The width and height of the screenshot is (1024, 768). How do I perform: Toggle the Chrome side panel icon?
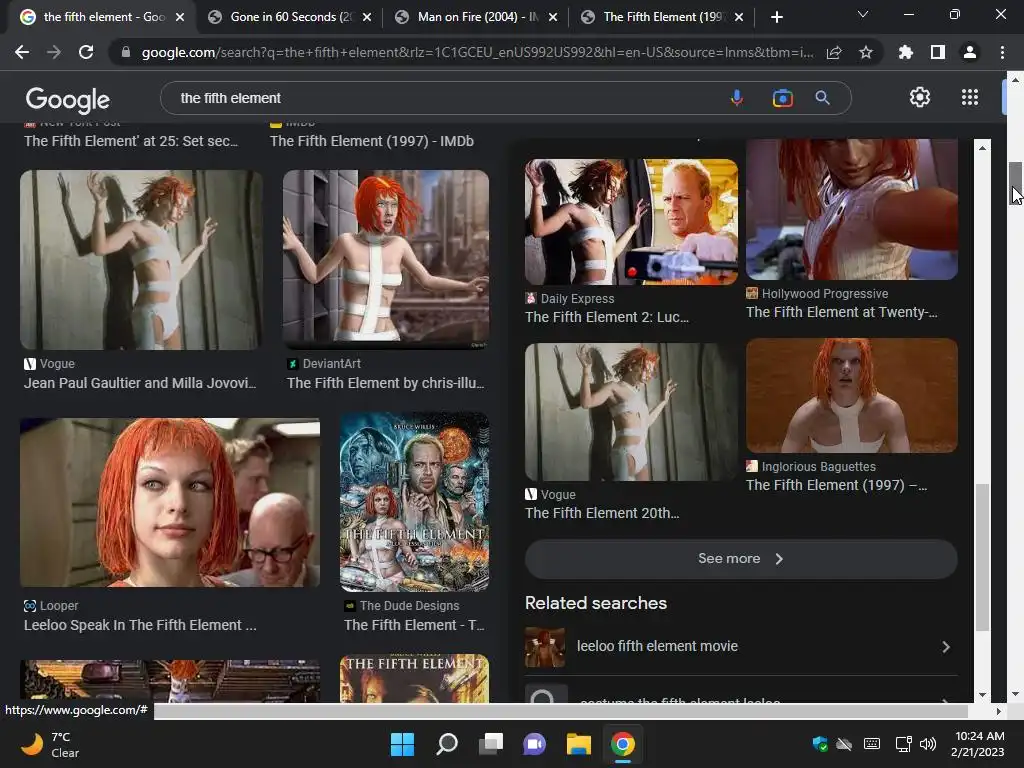coord(938,52)
